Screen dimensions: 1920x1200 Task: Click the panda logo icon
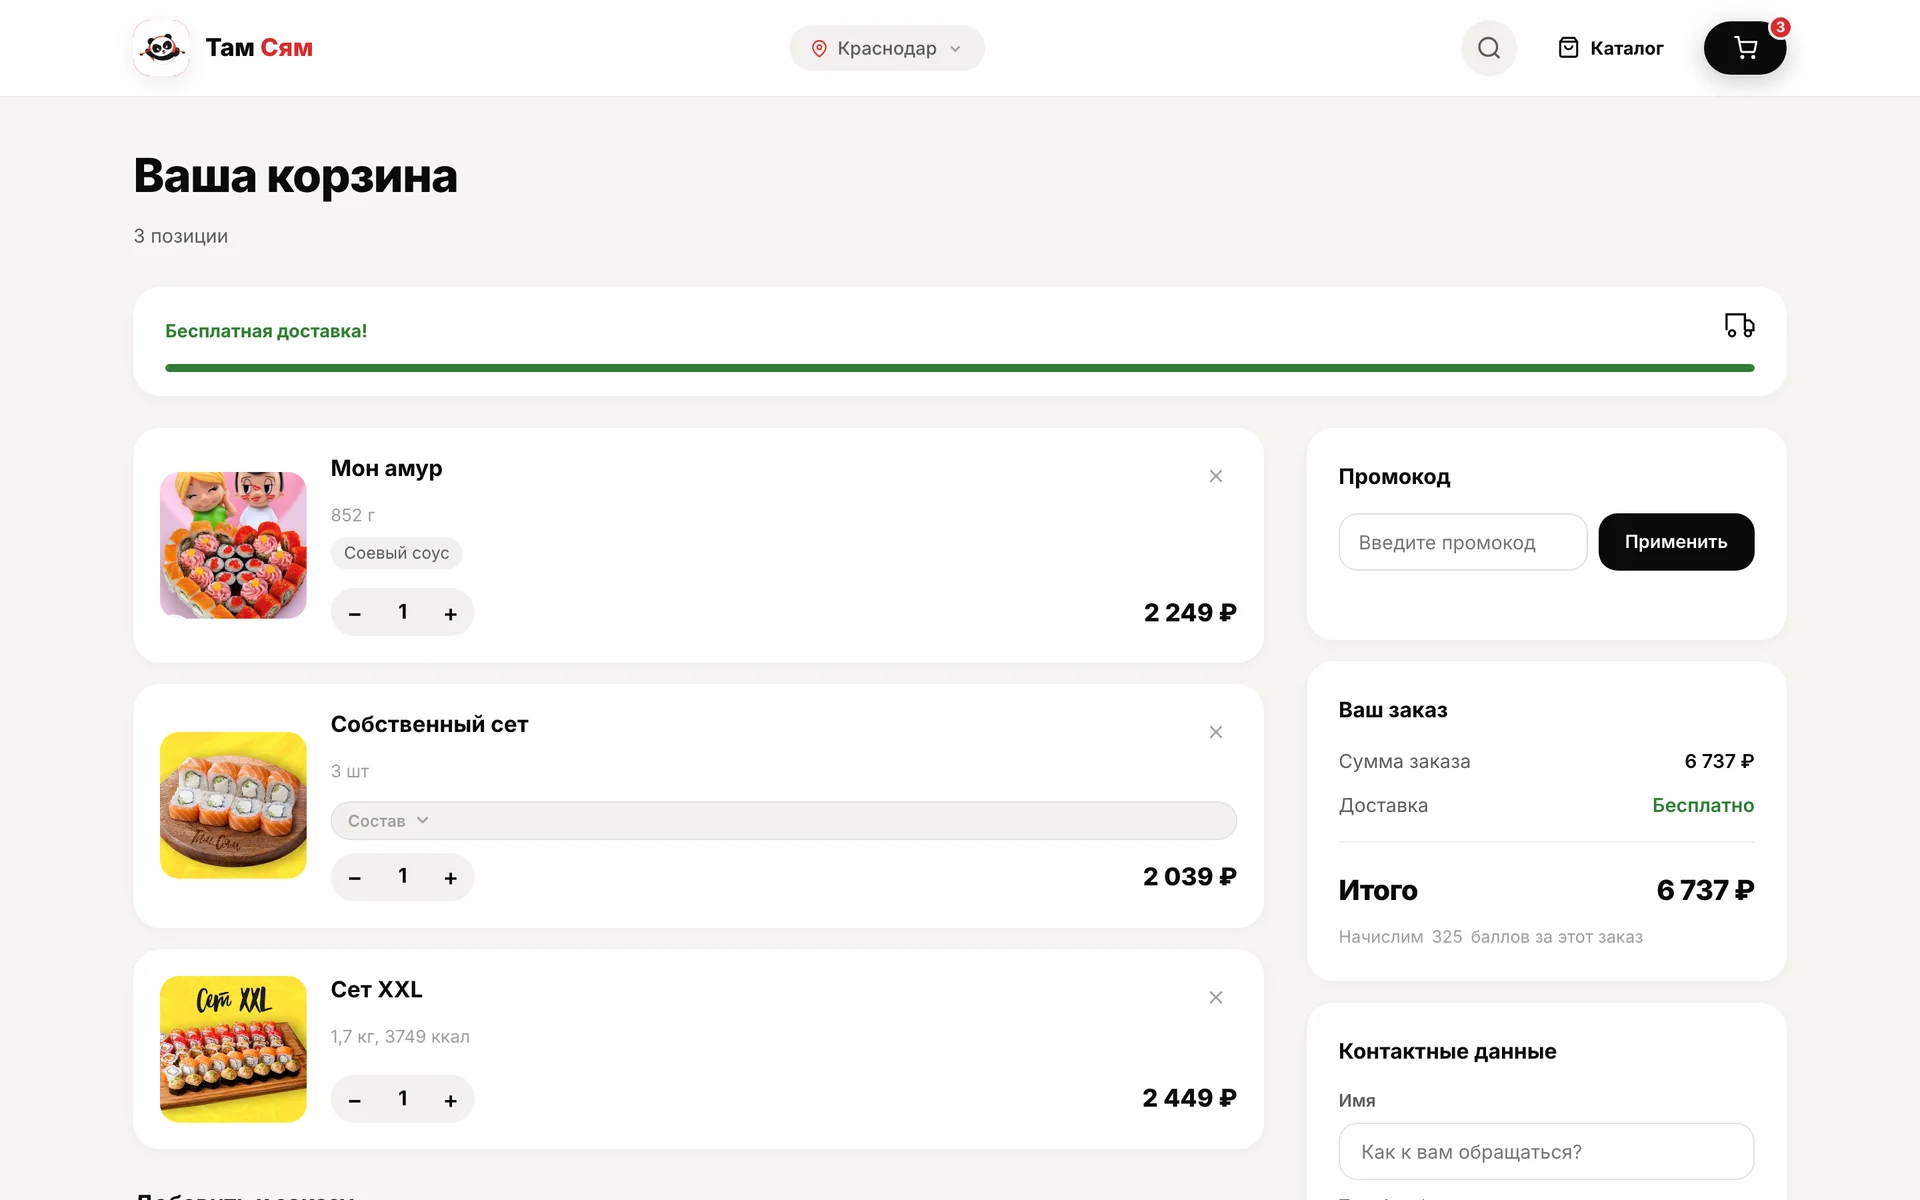[161, 47]
